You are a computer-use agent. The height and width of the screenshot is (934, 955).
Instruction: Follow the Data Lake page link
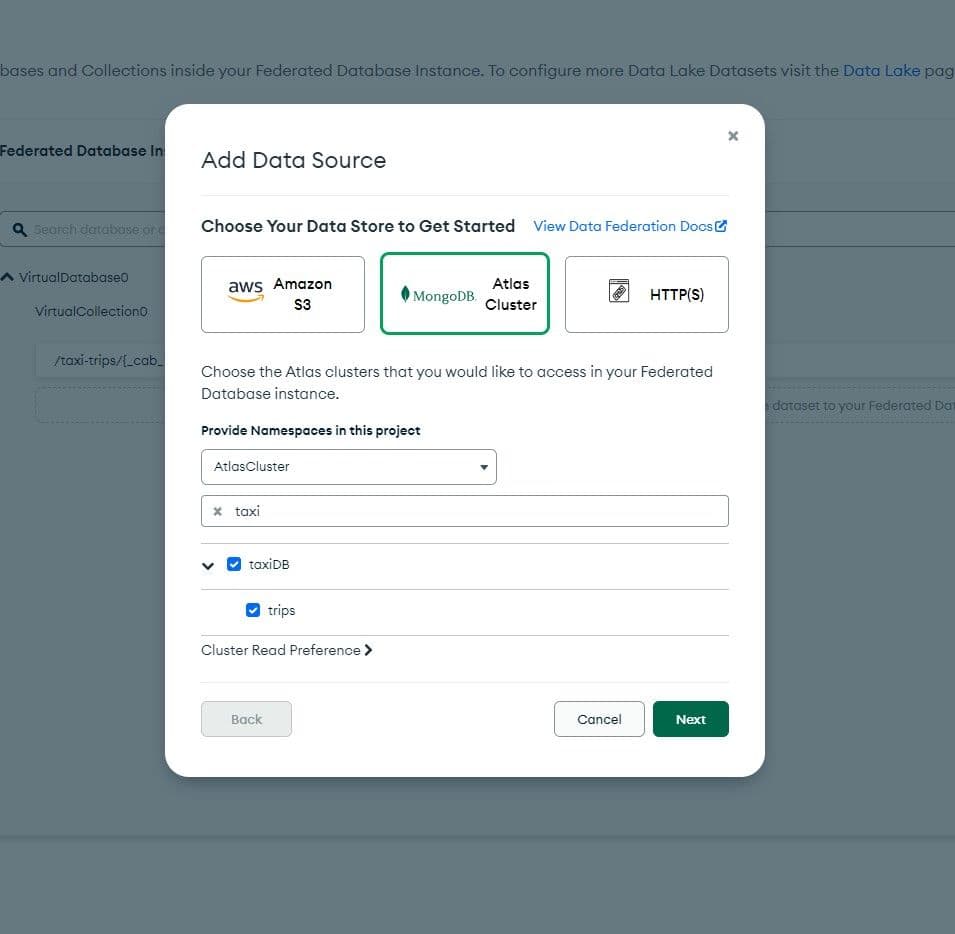880,71
